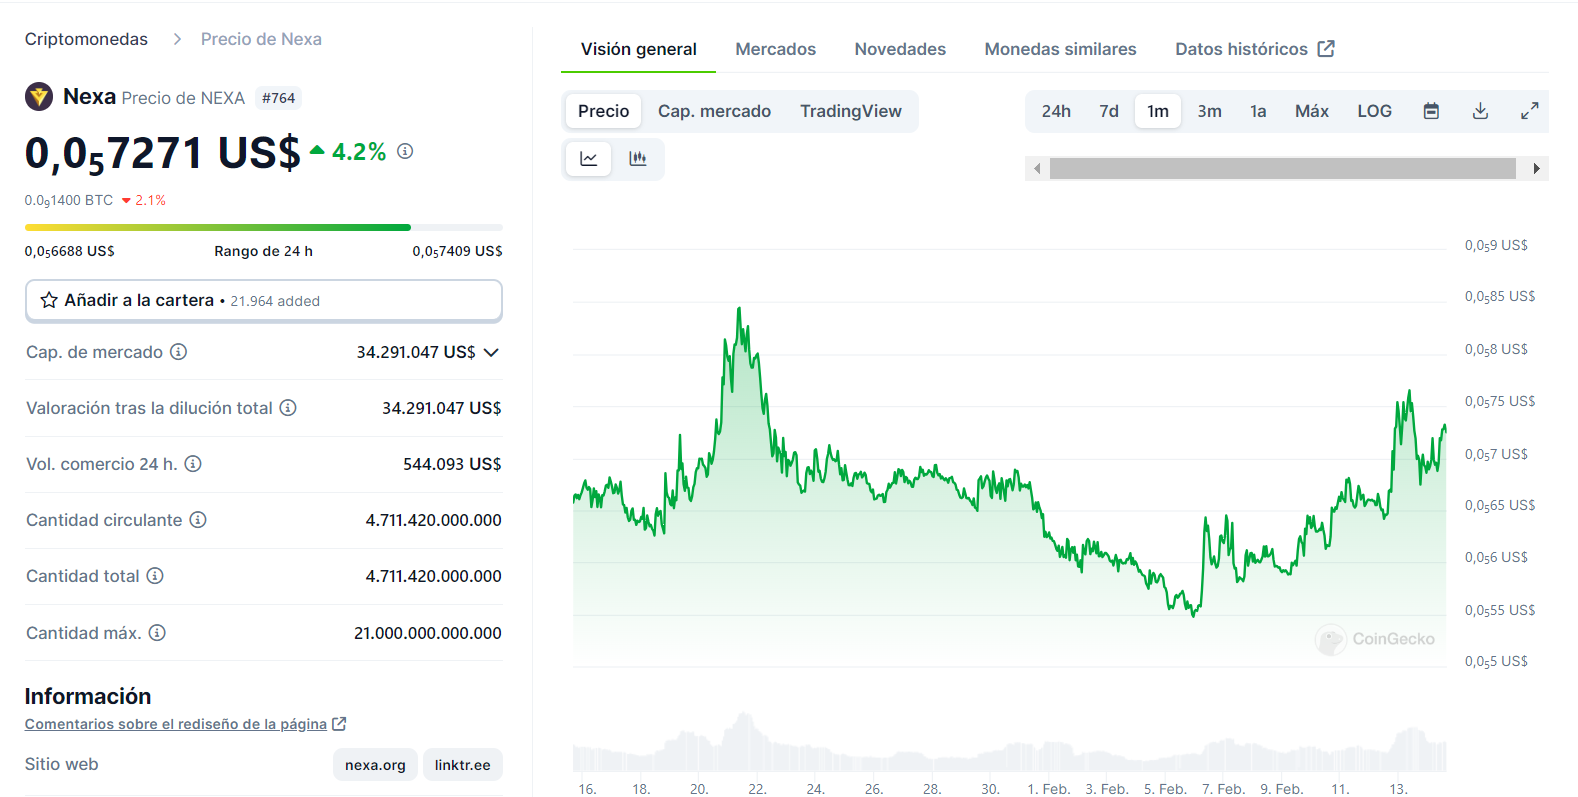Switch chart to Cap. mercado
This screenshot has height=797, width=1578.
tap(714, 111)
